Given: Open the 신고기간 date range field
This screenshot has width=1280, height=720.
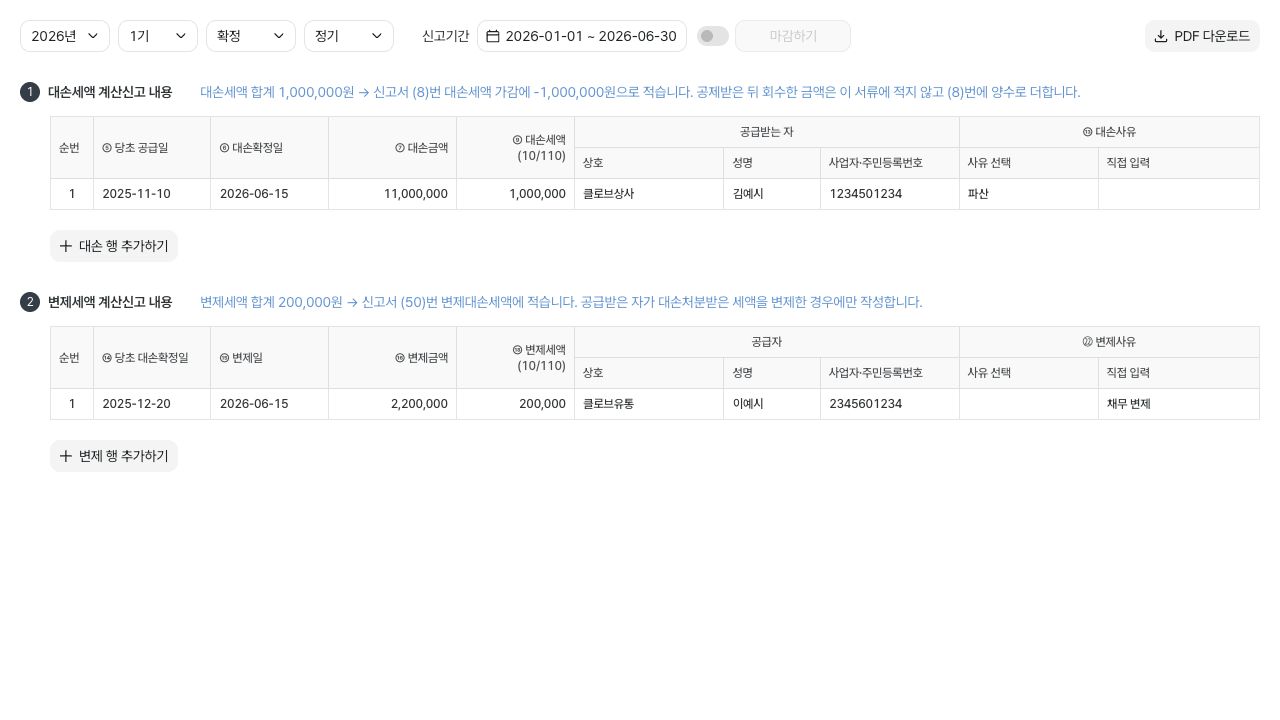Looking at the screenshot, I should point(582,36).
